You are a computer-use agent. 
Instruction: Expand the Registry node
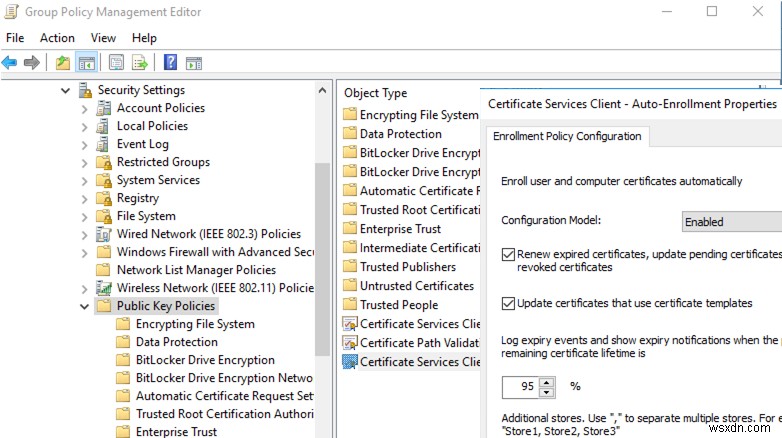[x=84, y=199]
